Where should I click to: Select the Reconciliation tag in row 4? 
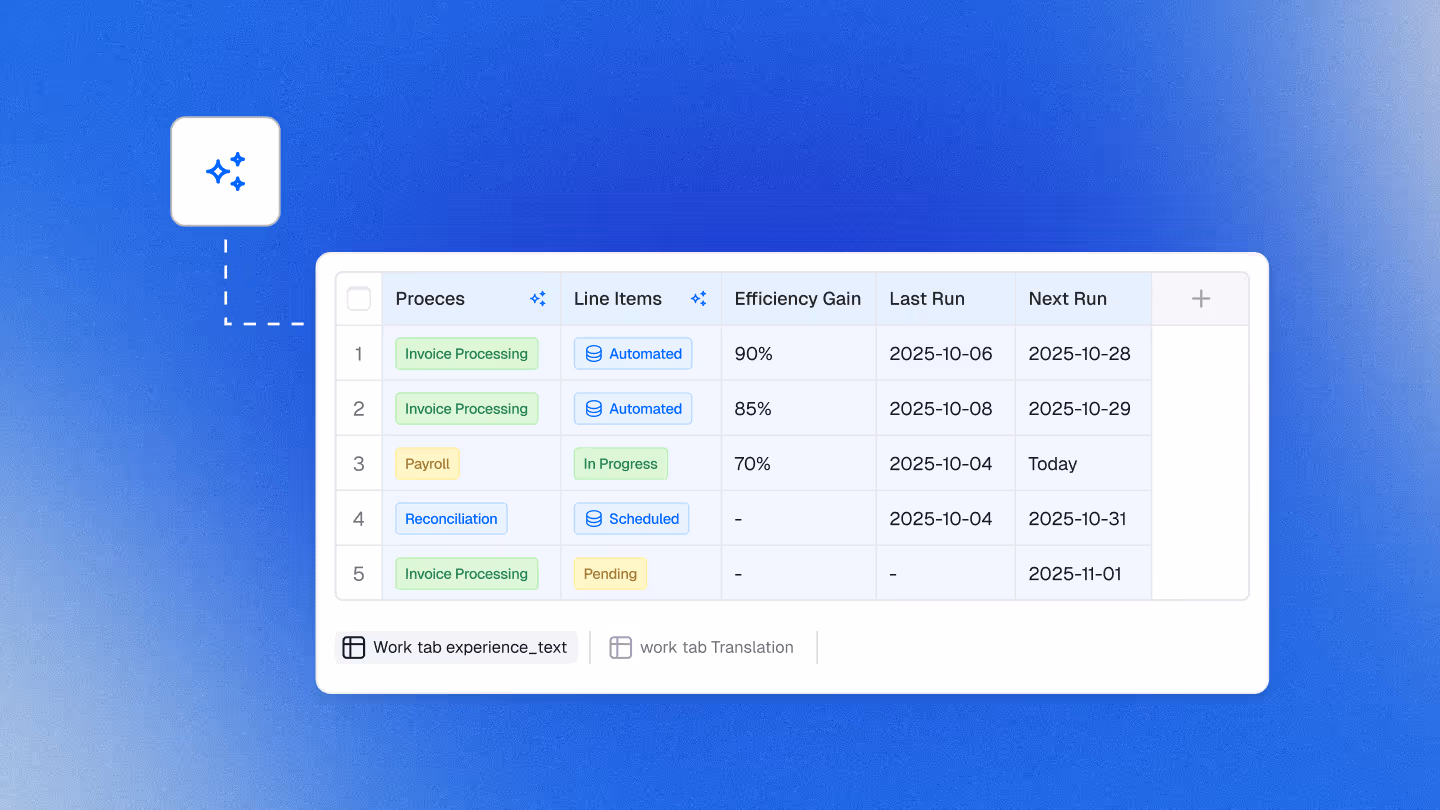click(x=451, y=518)
